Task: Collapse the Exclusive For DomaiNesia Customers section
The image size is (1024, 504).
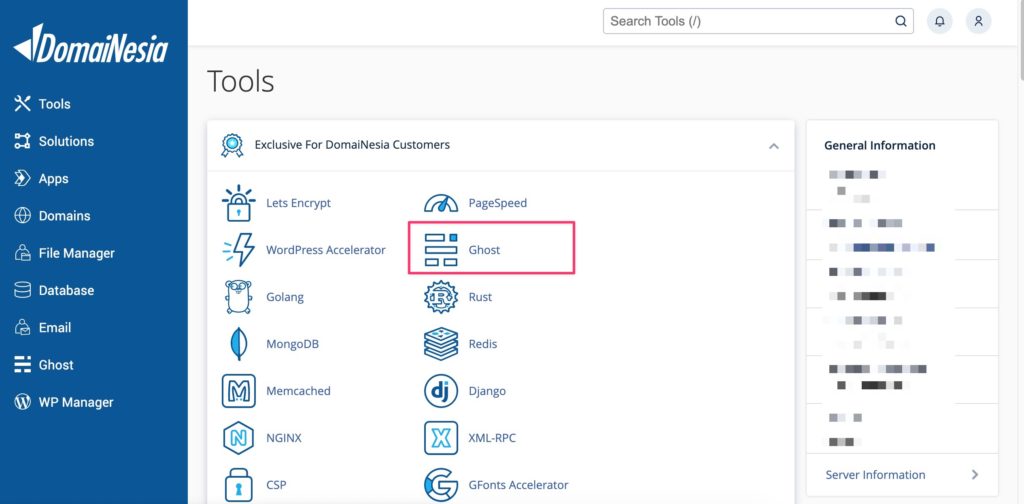Action: 774,146
